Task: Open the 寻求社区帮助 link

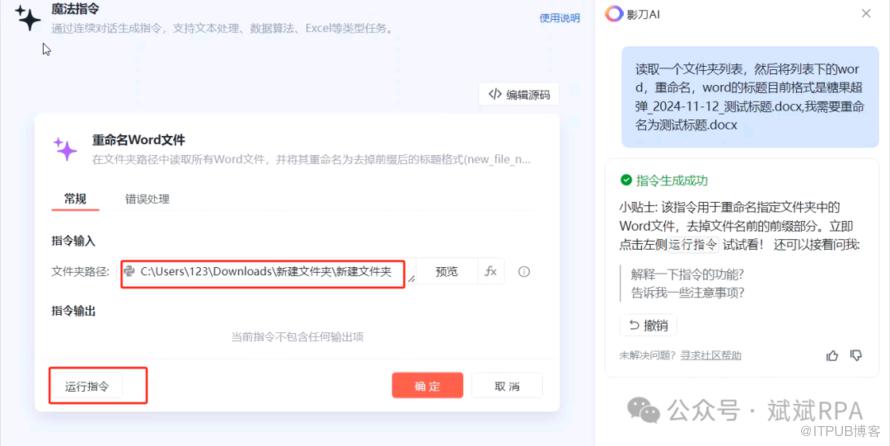Action: (x=711, y=355)
